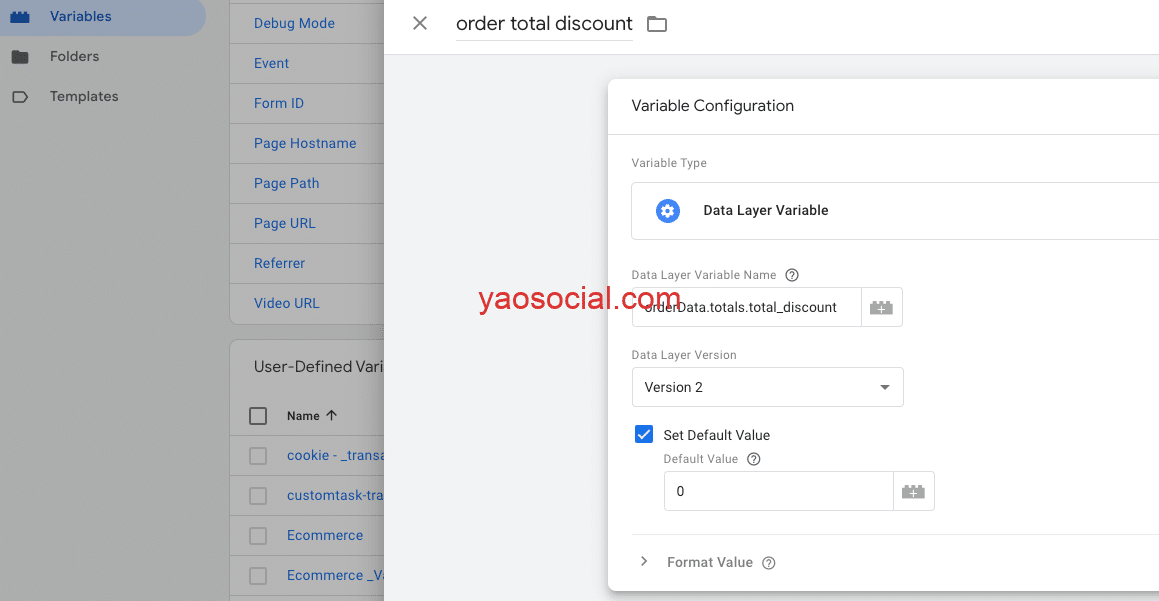Uncheck Set Default Value checkbox
Viewport: 1159px width, 601px height.
(x=644, y=434)
